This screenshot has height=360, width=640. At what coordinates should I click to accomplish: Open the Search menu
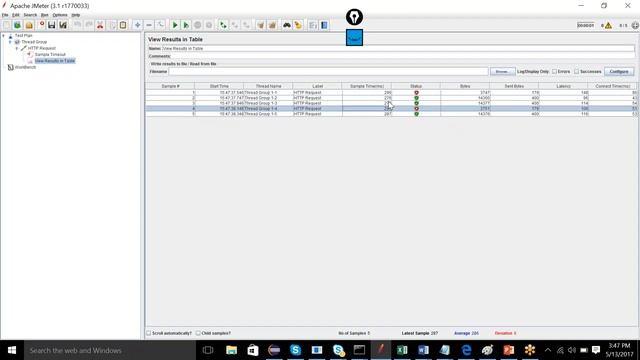[x=30, y=15]
